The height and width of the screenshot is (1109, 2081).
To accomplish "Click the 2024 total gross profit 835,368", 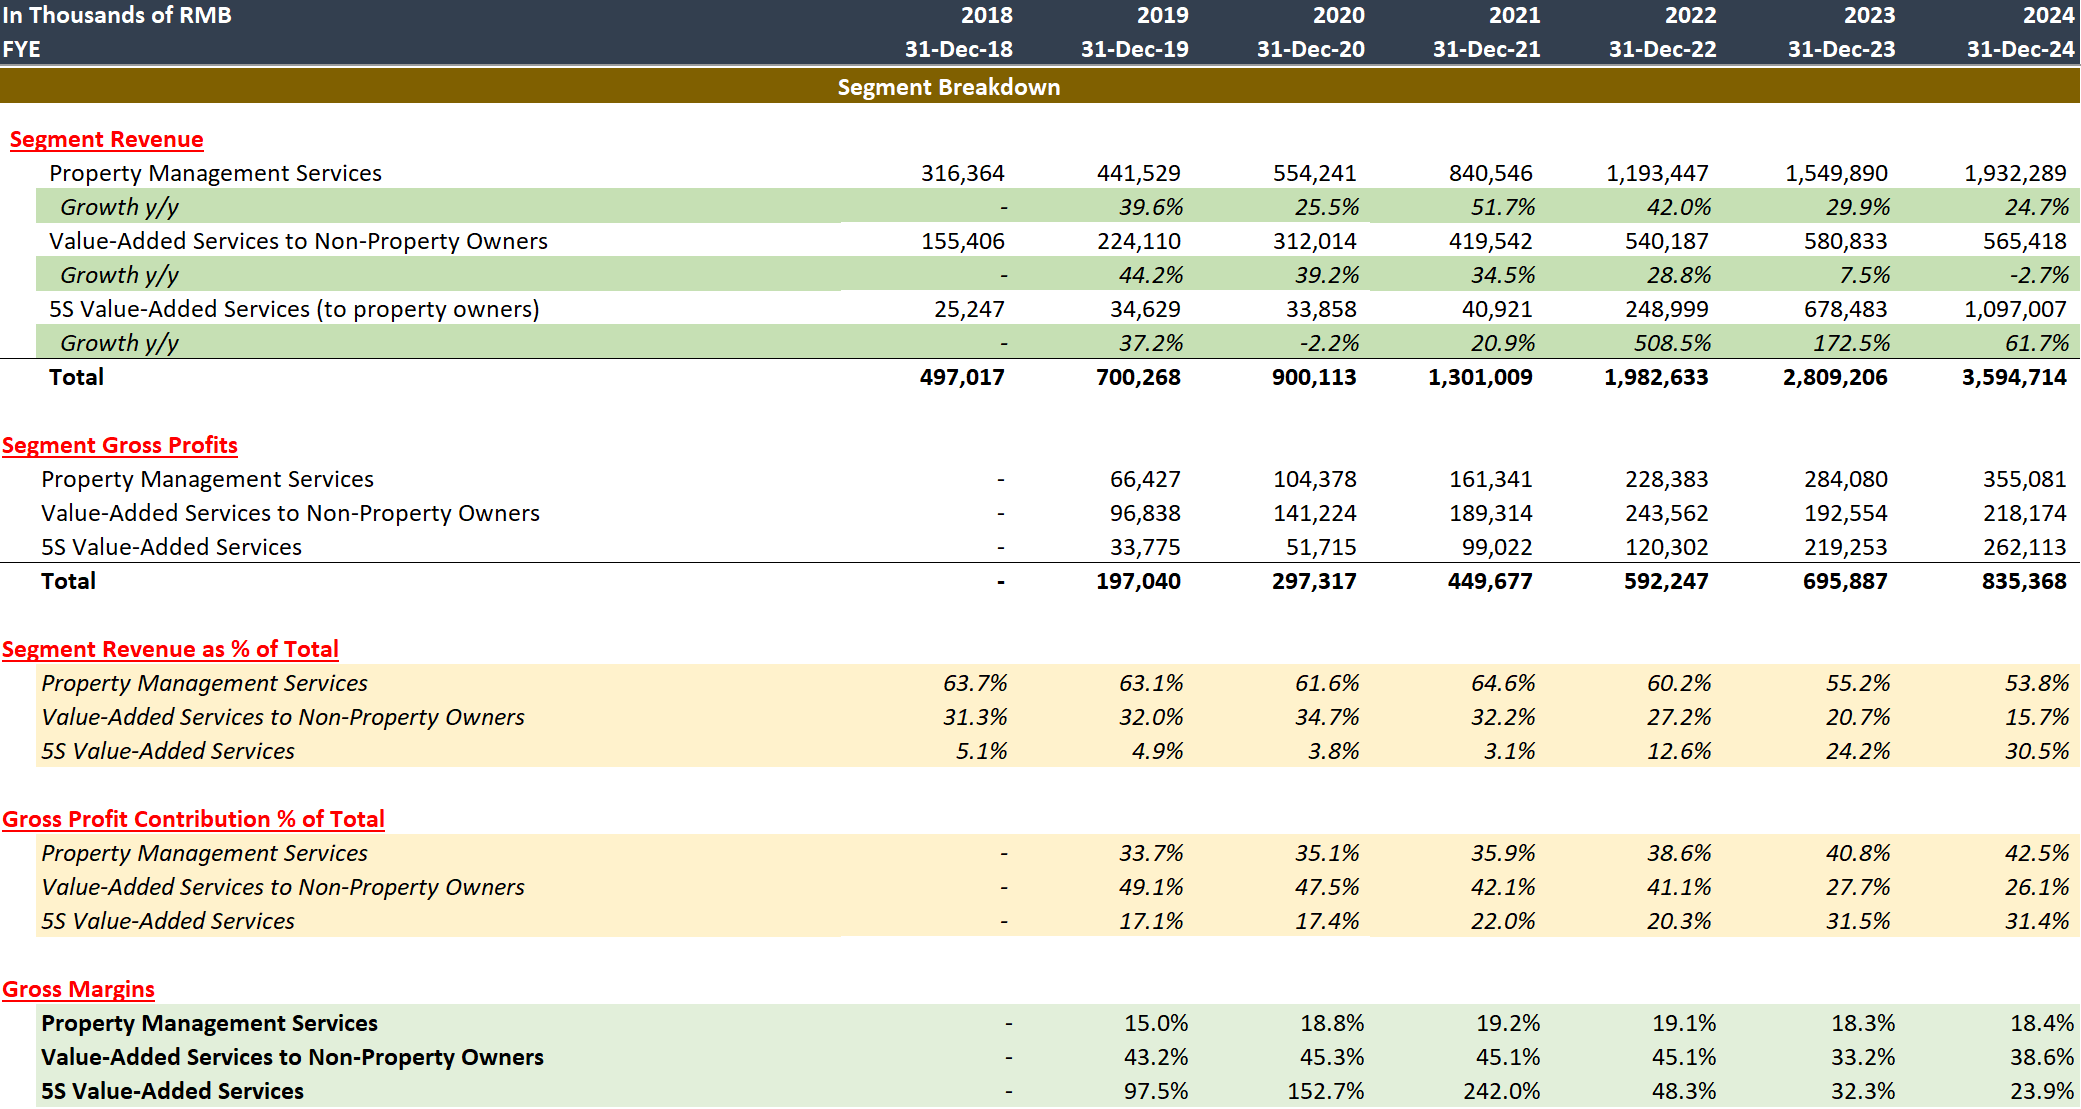I will click(2023, 582).
